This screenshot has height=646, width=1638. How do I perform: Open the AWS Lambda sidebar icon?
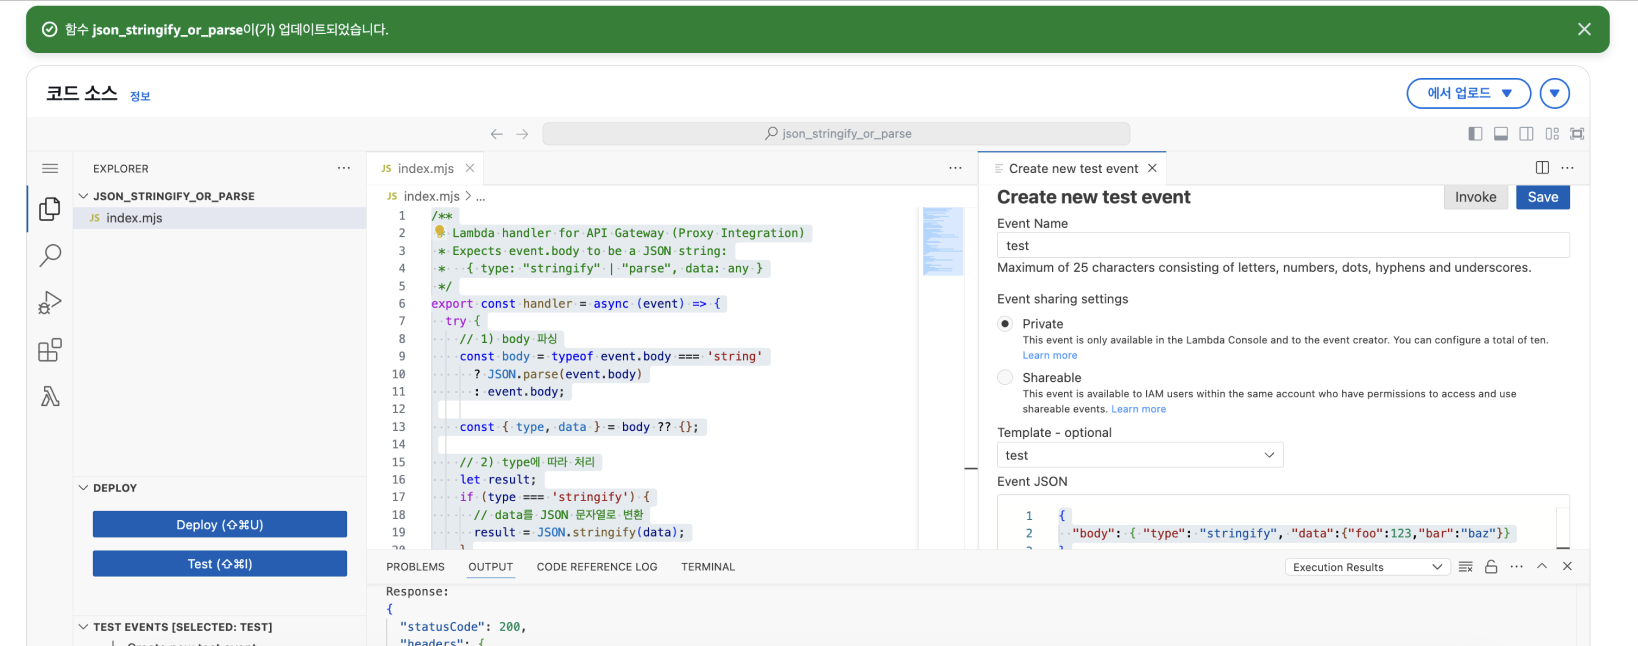pyautogui.click(x=50, y=397)
